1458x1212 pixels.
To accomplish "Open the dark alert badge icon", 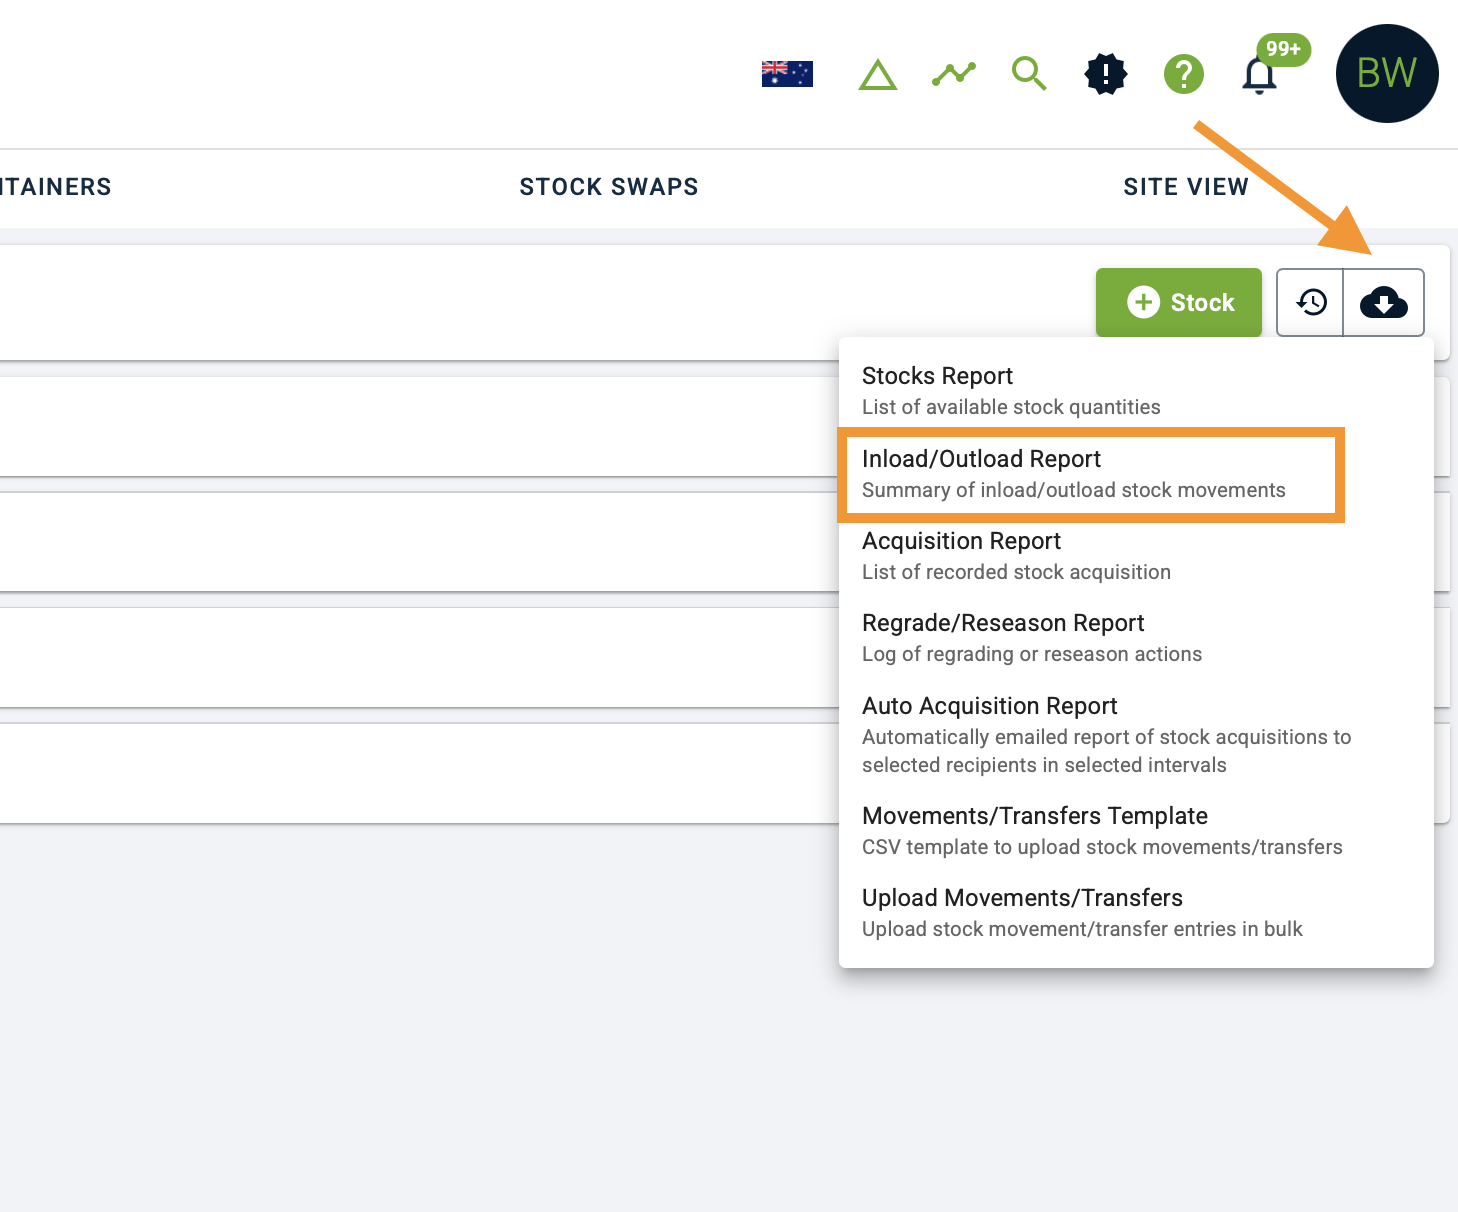I will [1105, 74].
